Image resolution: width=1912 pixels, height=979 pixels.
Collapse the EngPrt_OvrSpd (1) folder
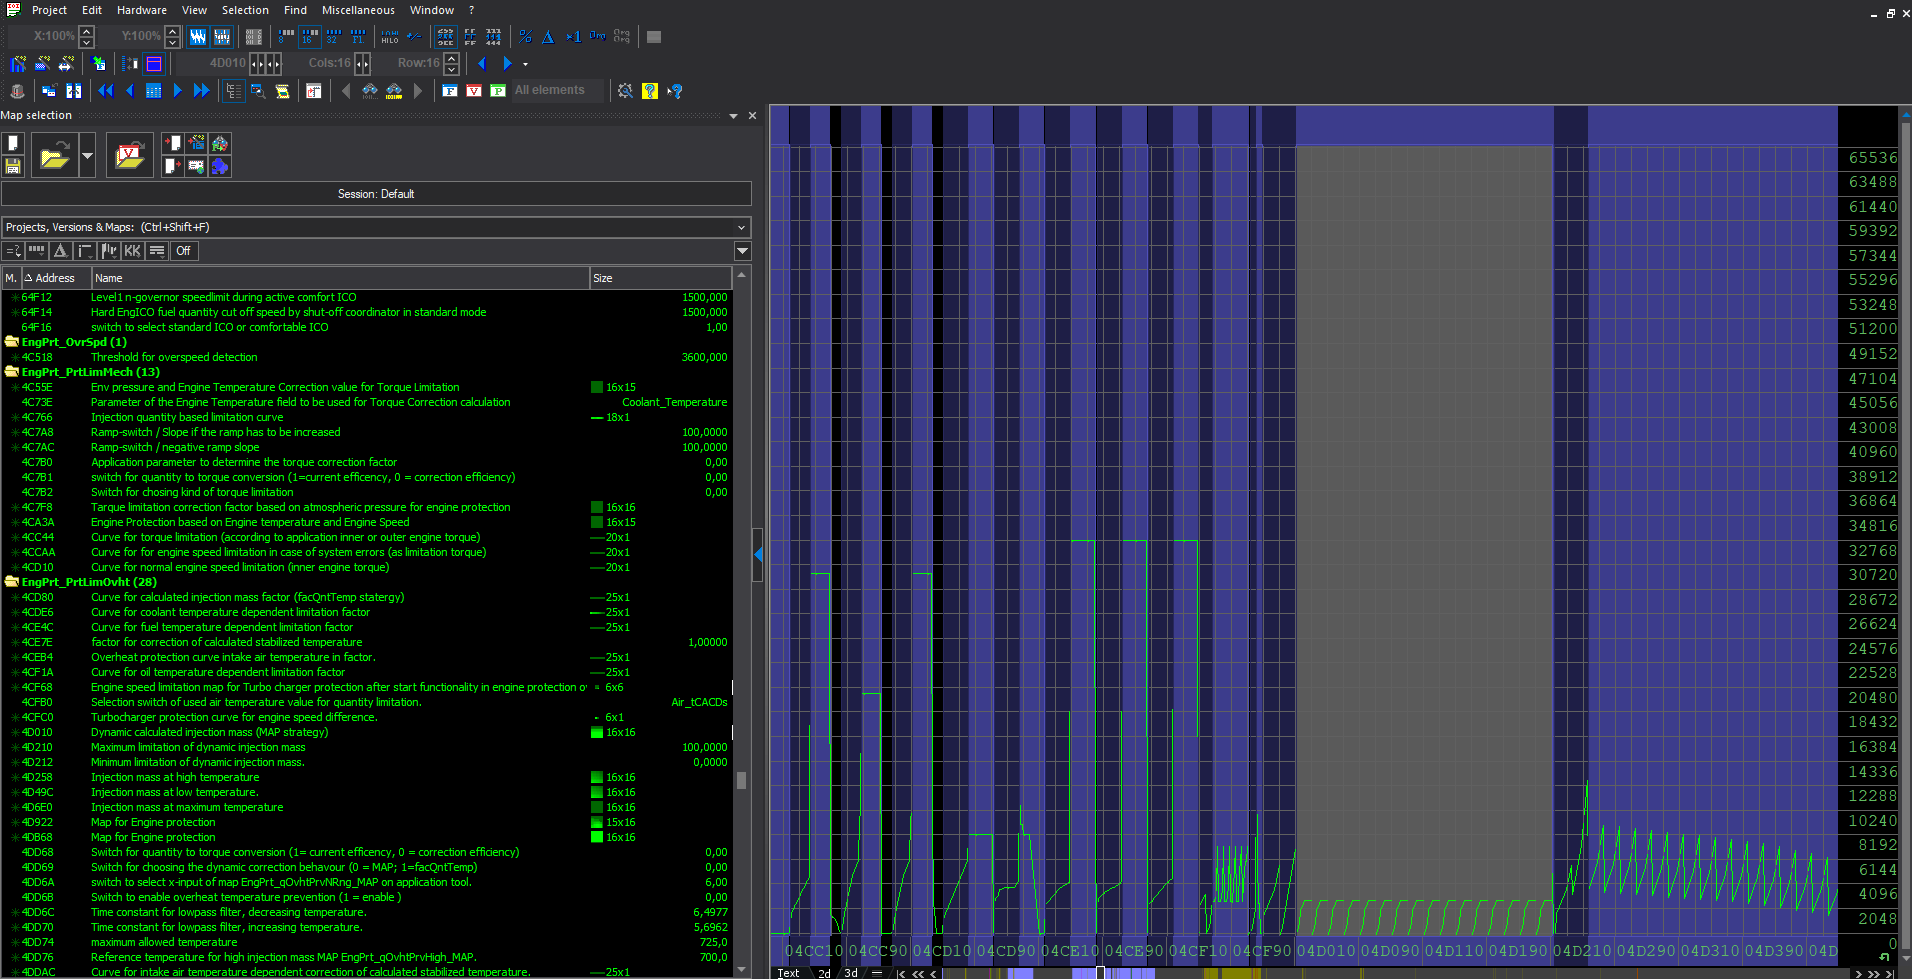click(12, 342)
